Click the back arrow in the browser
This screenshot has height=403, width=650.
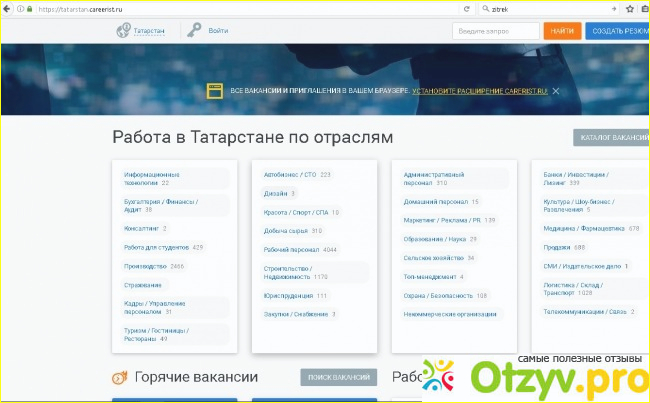point(9,7)
